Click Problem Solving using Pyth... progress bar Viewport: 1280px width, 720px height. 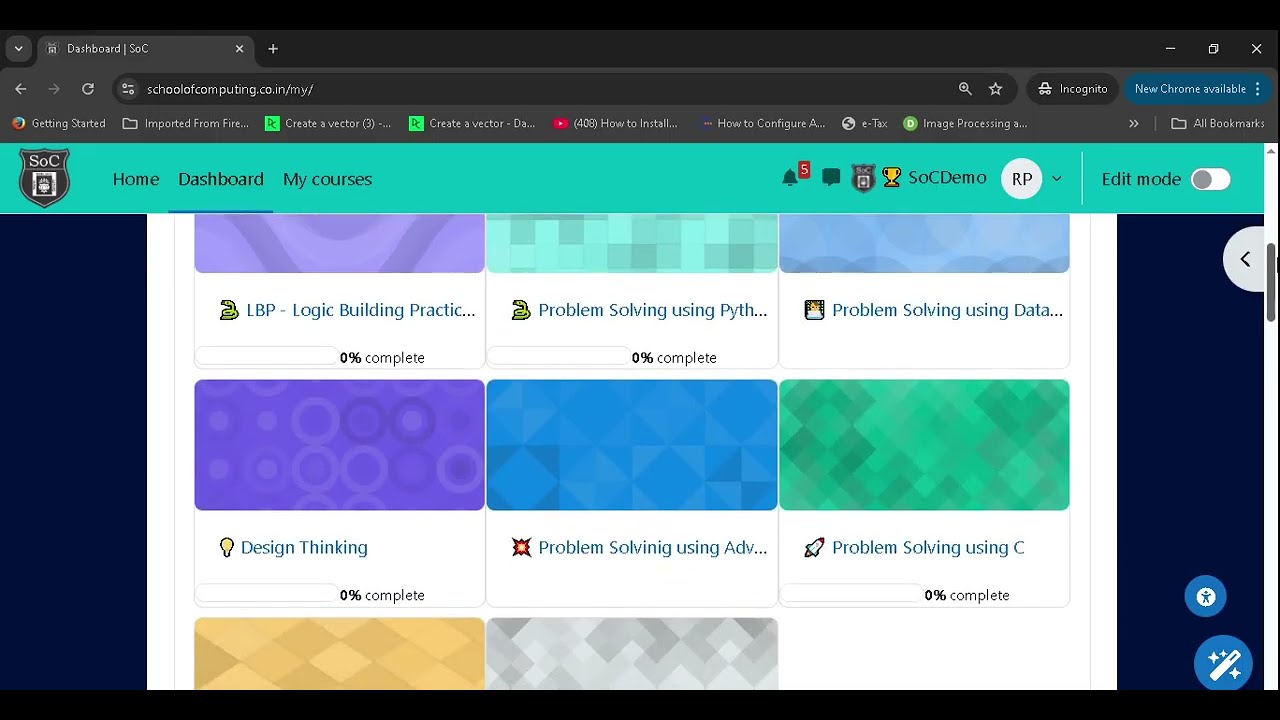click(x=558, y=356)
